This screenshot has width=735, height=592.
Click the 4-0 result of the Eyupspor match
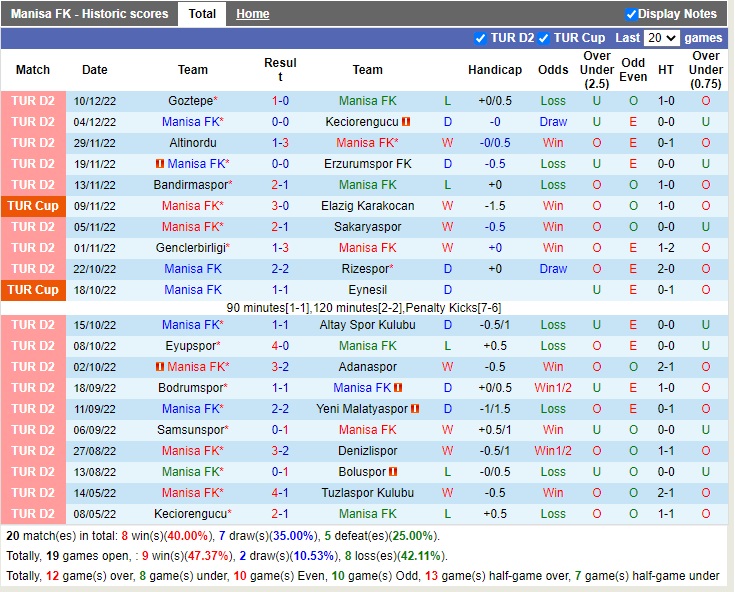coord(280,346)
